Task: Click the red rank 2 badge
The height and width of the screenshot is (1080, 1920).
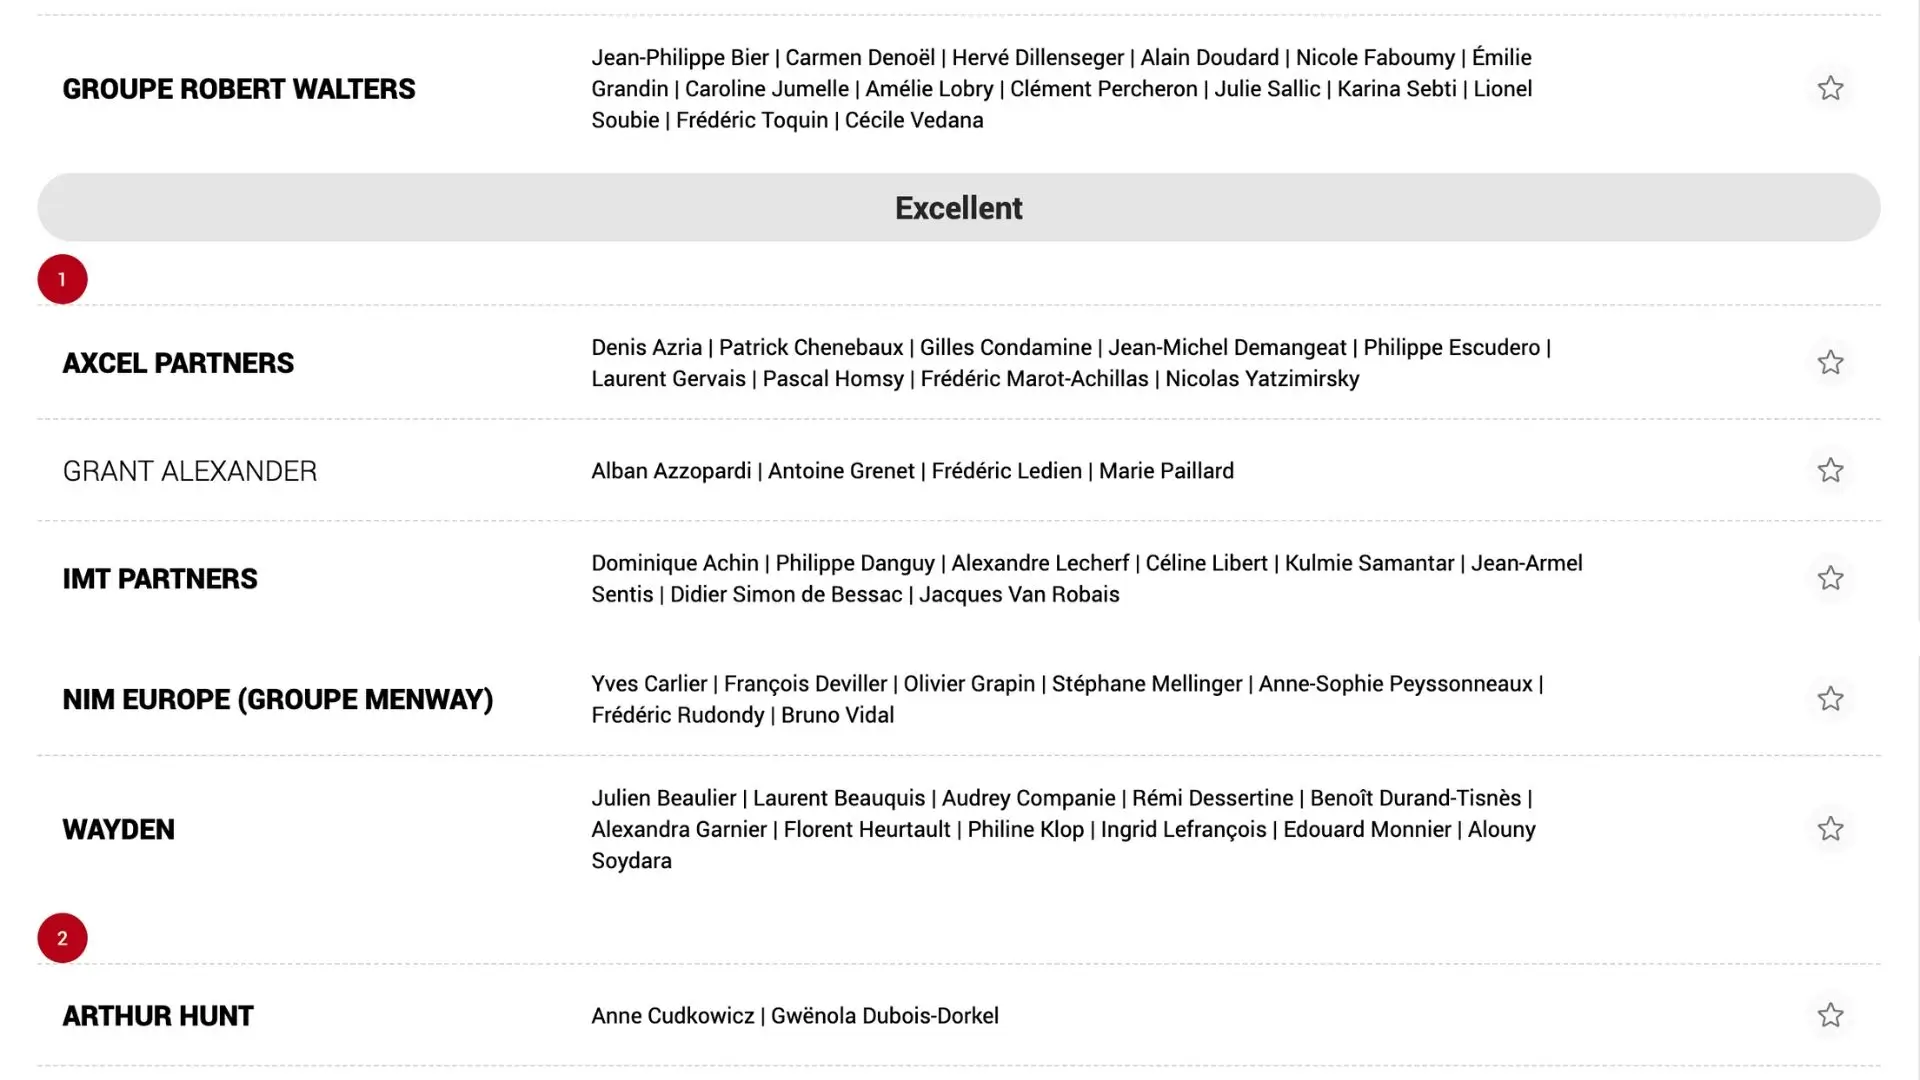Action: [x=62, y=938]
